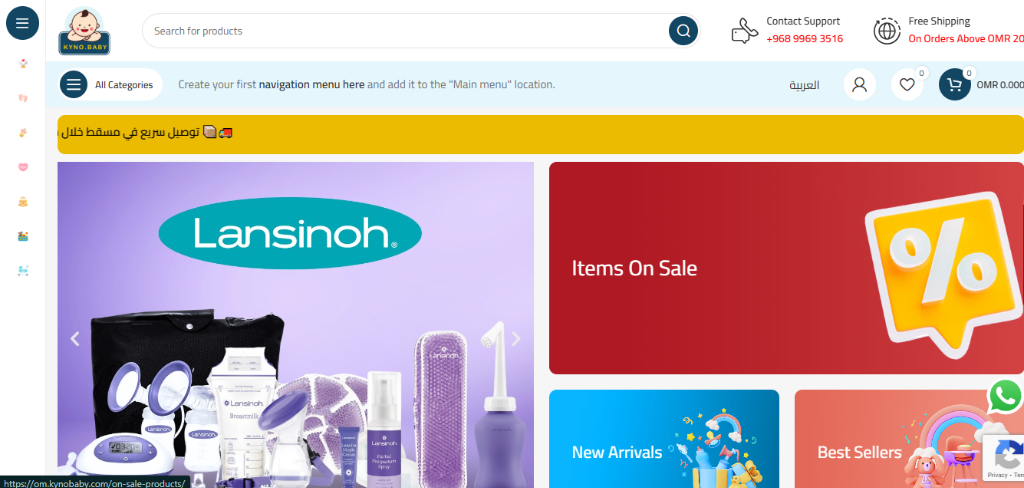Go to previous slide in Lansinoh banner
The image size is (1024, 488).
tap(74, 338)
